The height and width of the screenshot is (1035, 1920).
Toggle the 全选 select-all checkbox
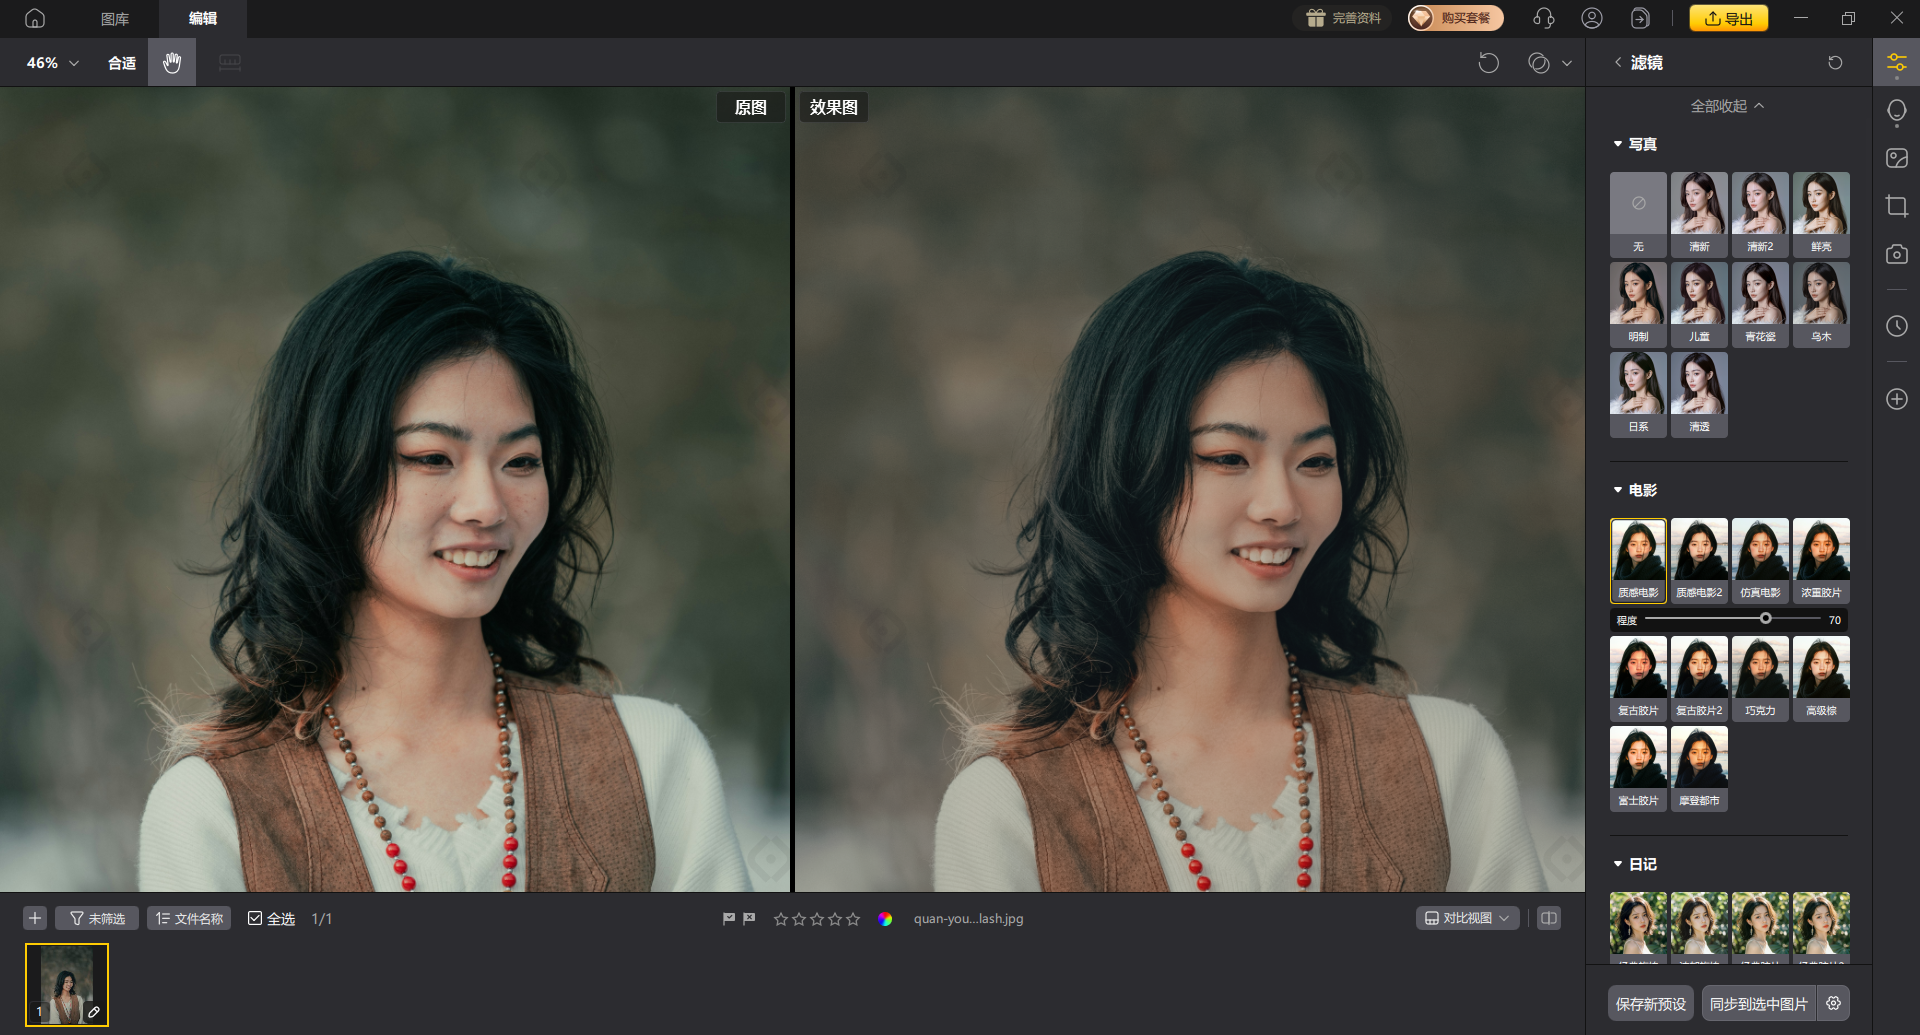pos(255,919)
